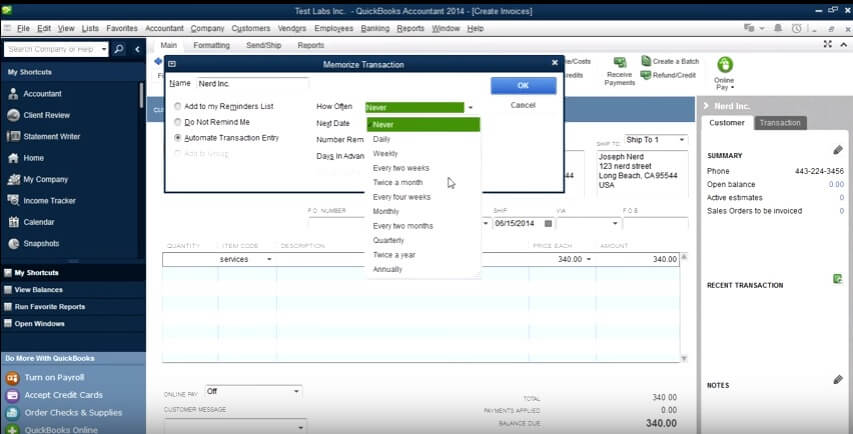The image size is (853, 434).
Task: Click the Name field Nerd Inc.
Action: coord(252,84)
